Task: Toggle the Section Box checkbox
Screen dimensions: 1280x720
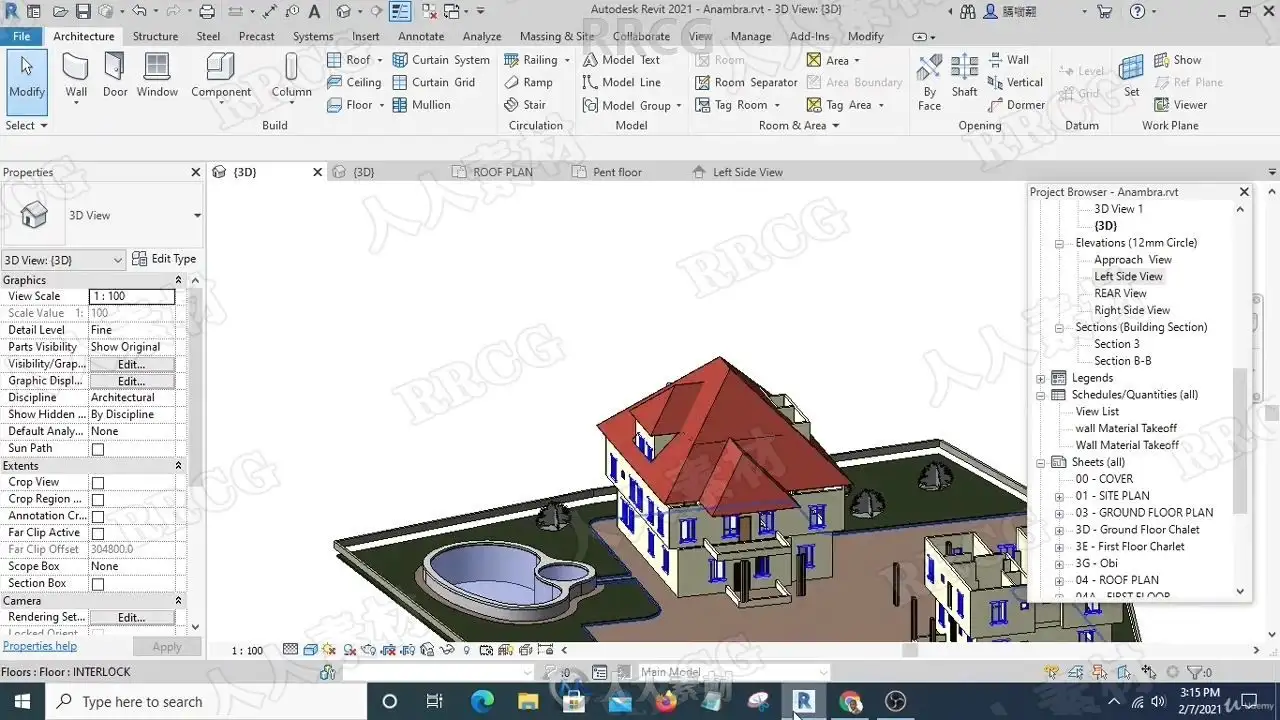Action: point(98,584)
